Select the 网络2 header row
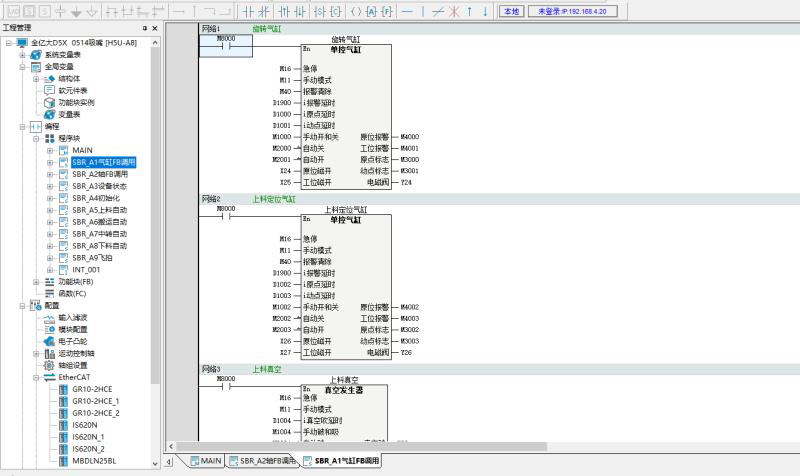Viewport: 800px width, 476px height. point(500,199)
